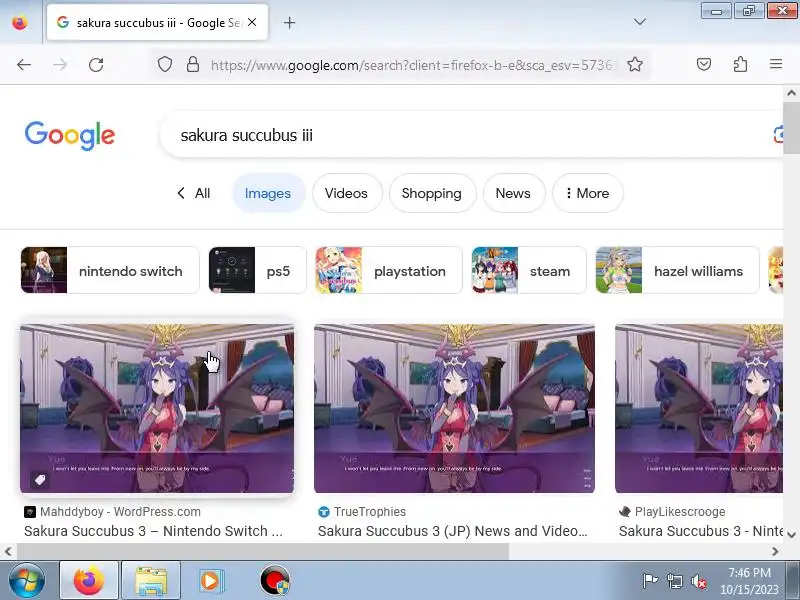This screenshot has width=800, height=600.
Task: Click the padlock site security icon
Action: (193, 64)
